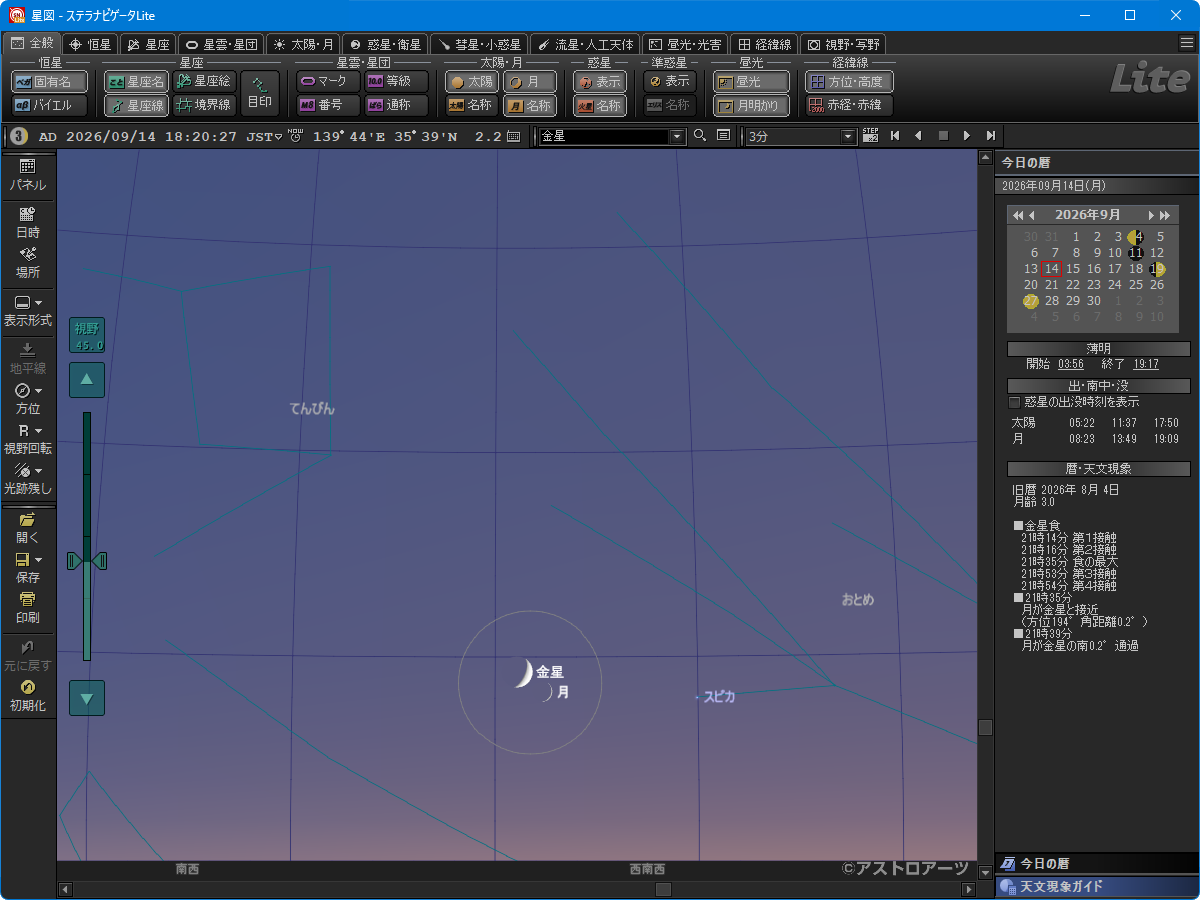Switch to the 恒星 tab
Screen dimensions: 1200x900
pos(90,44)
